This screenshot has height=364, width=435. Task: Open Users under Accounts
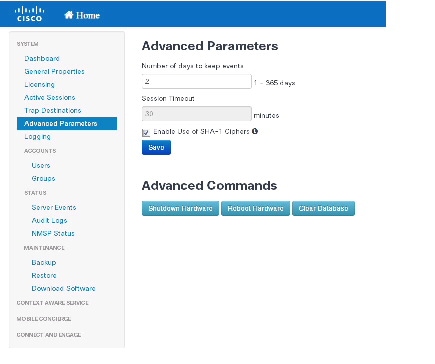[41, 165]
